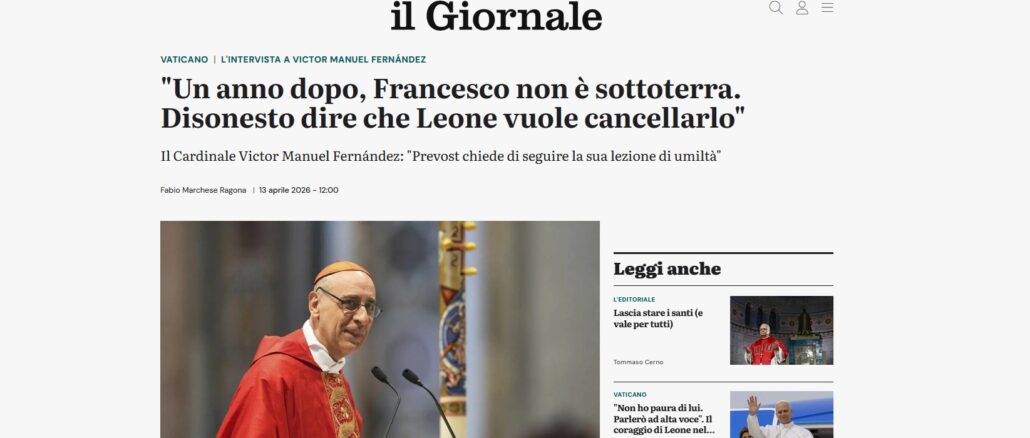Click the user account icon

point(802,7)
